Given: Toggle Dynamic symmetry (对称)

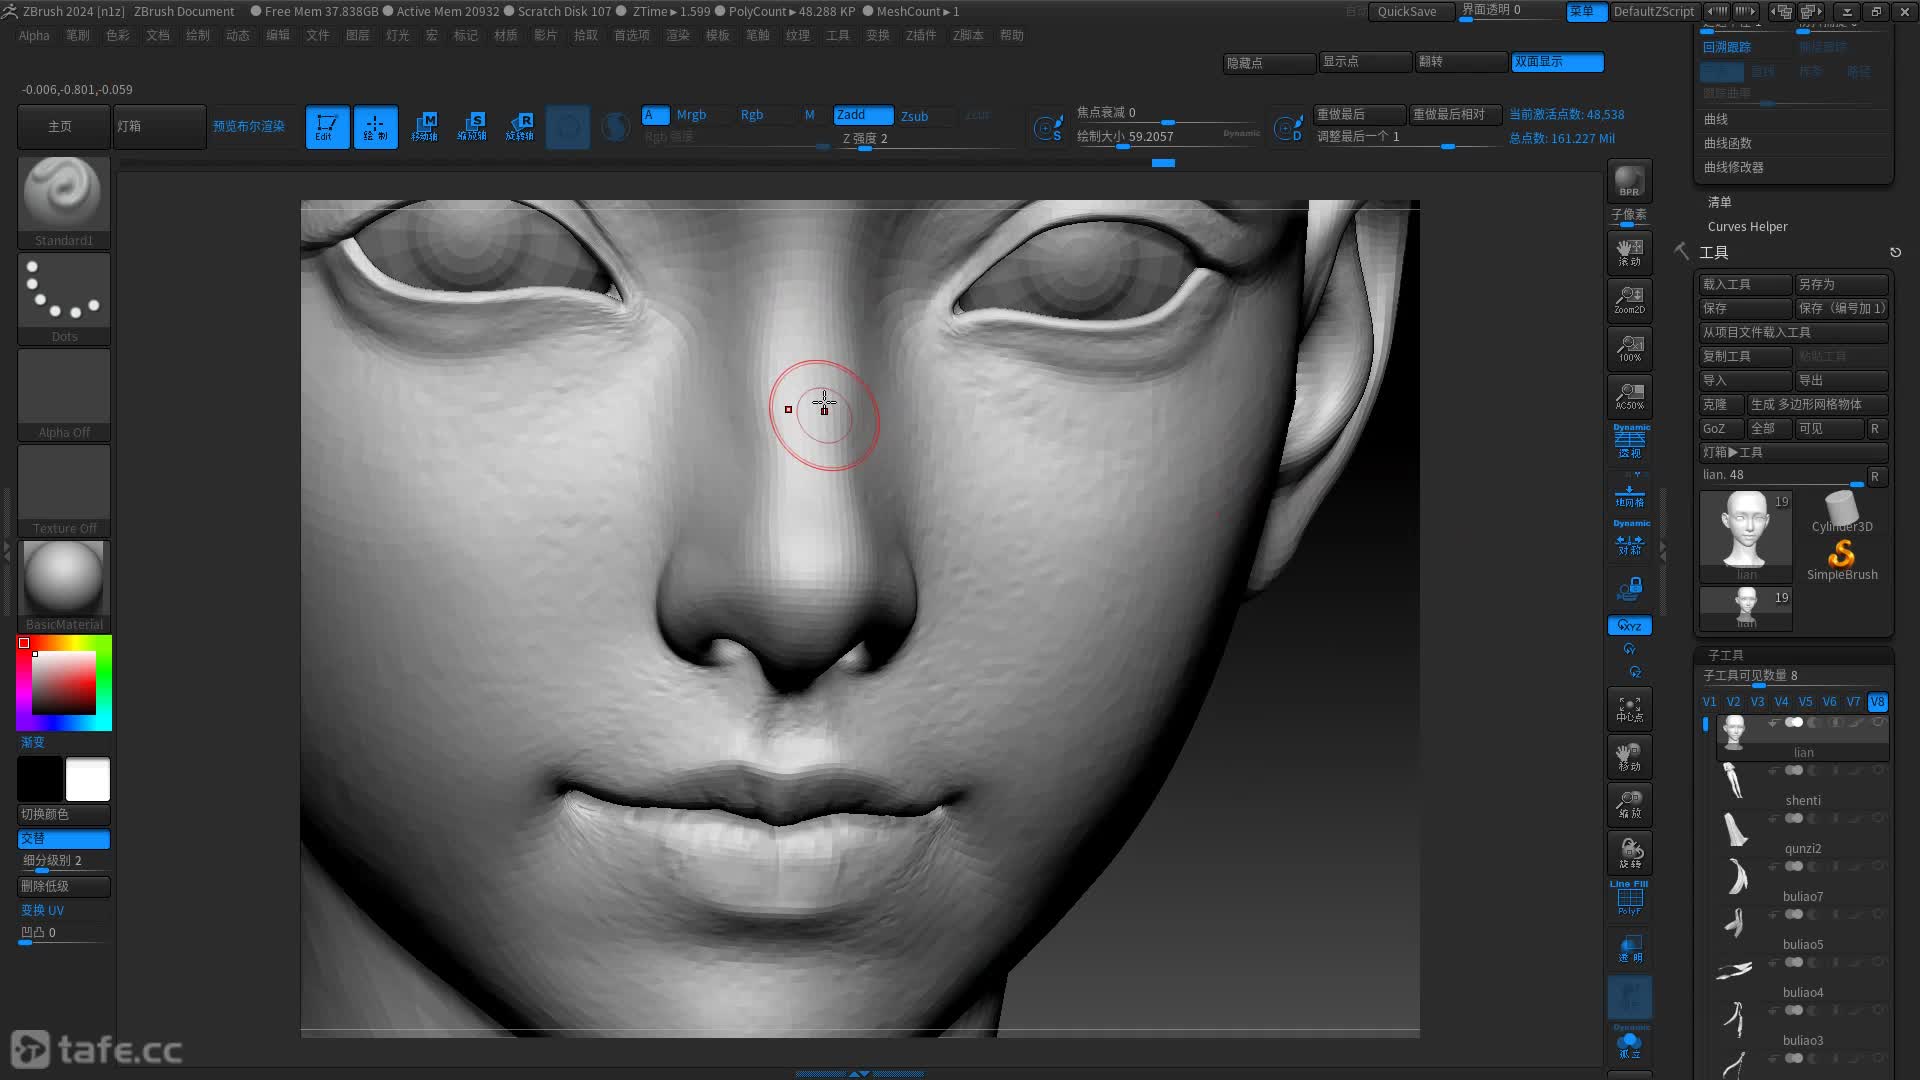Looking at the screenshot, I should click(x=1629, y=539).
